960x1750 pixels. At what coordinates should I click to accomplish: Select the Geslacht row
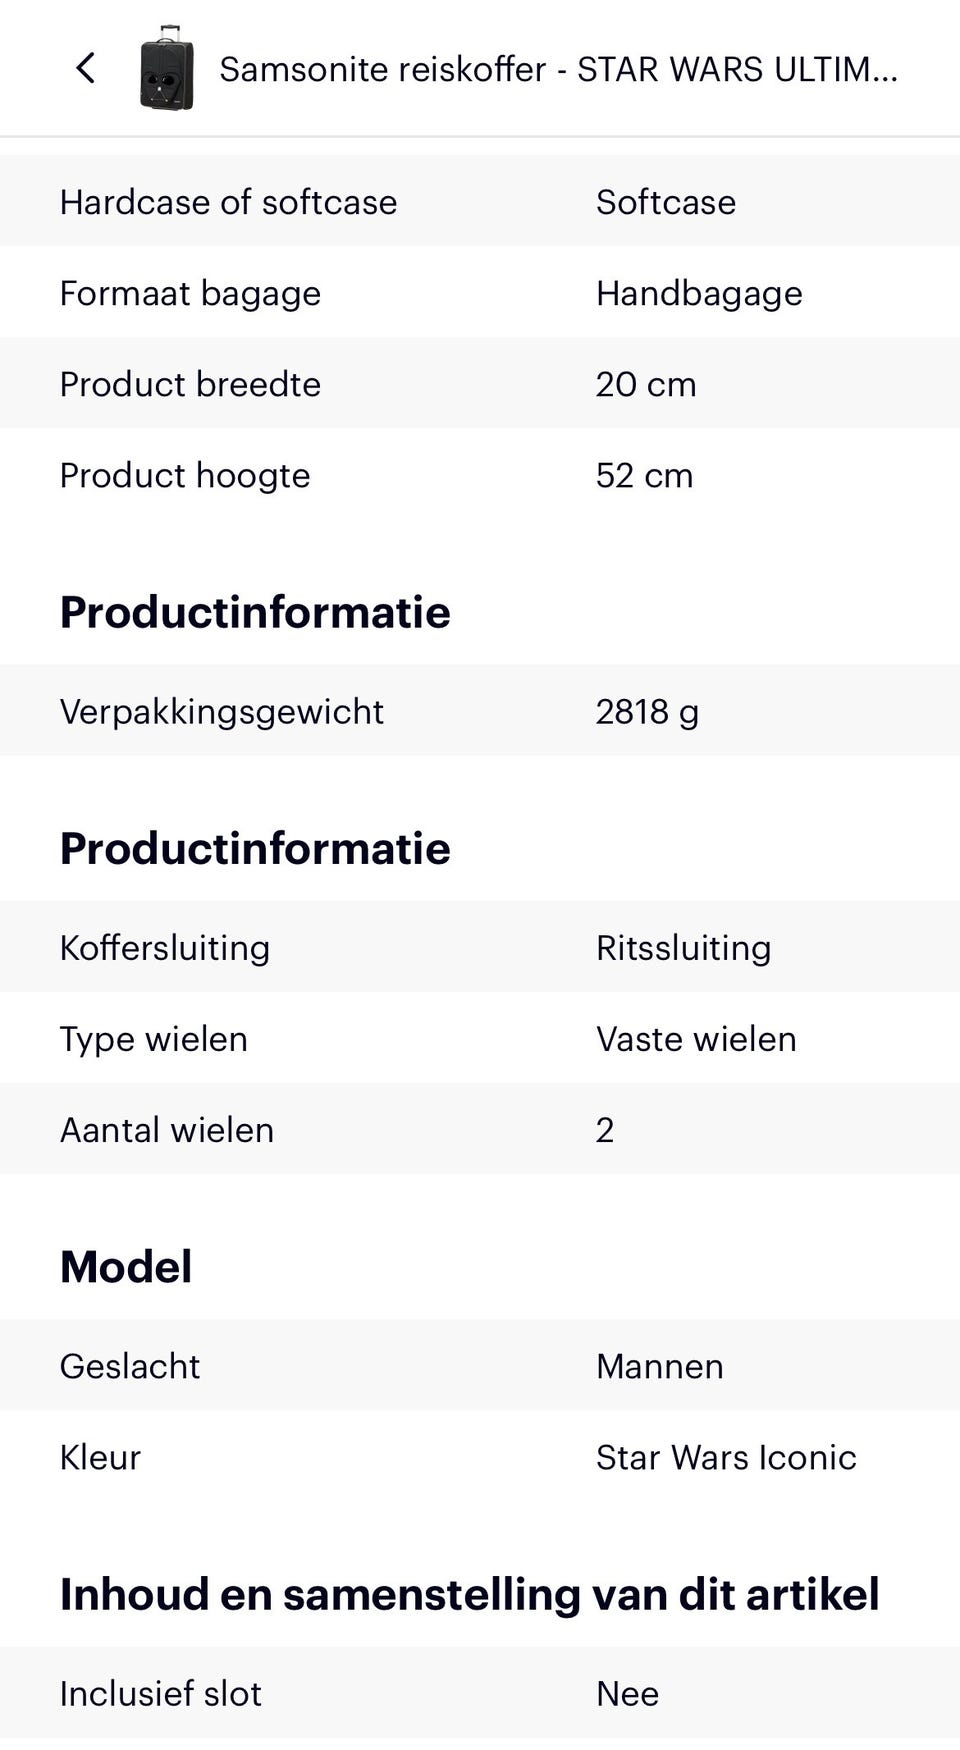coord(480,1366)
